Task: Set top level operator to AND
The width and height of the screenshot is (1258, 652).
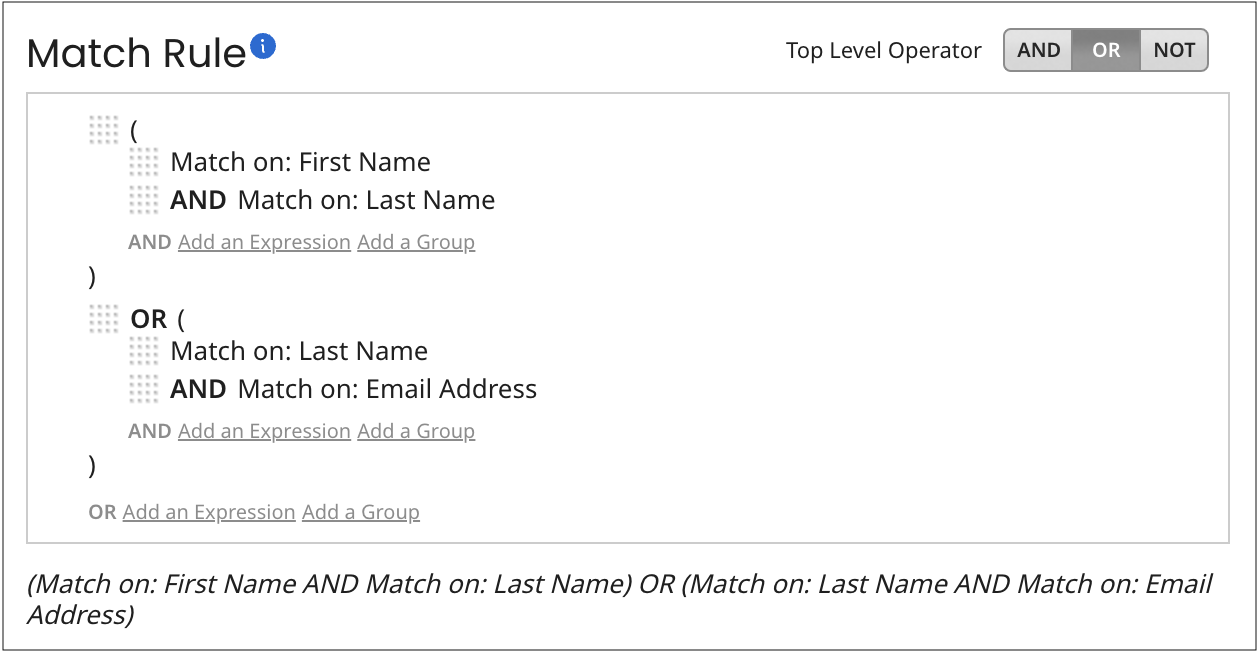Action: coord(1038,50)
